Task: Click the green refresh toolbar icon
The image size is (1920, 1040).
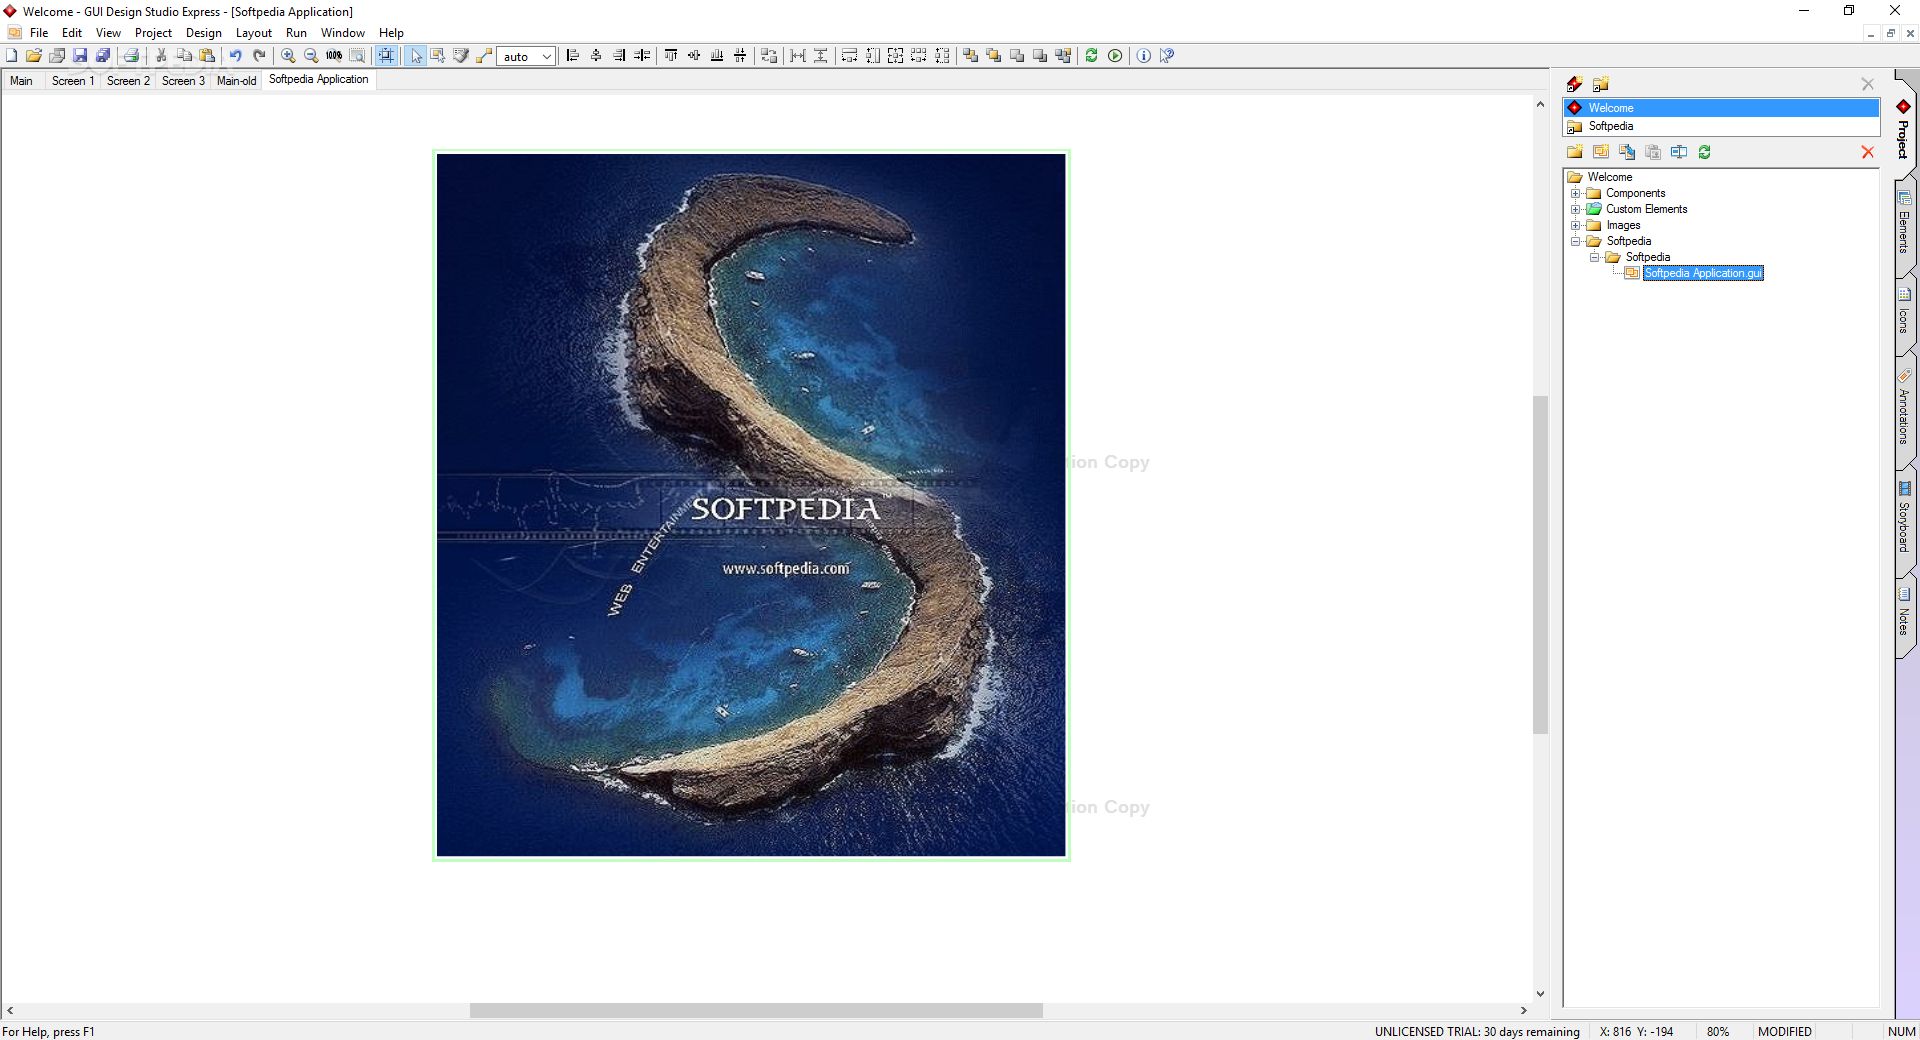Action: (x=1091, y=56)
